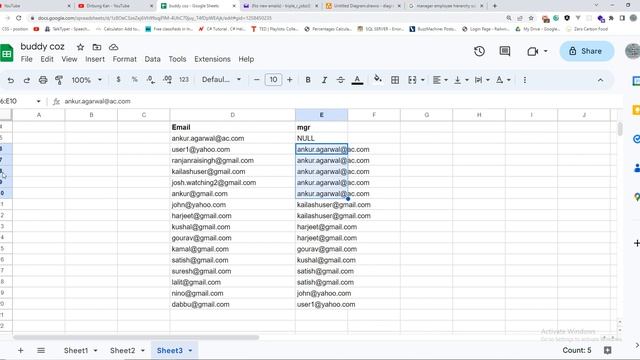Collapse the menus with chevron arrow
The image size is (640, 360).
[600, 80]
